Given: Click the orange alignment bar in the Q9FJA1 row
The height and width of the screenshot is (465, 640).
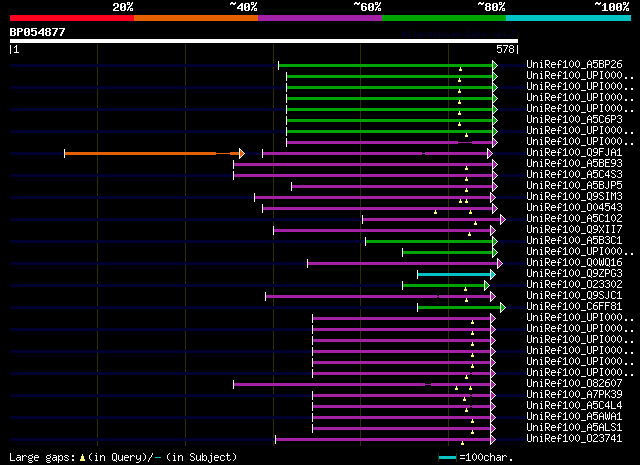Looking at the screenshot, I should click(x=154, y=154).
